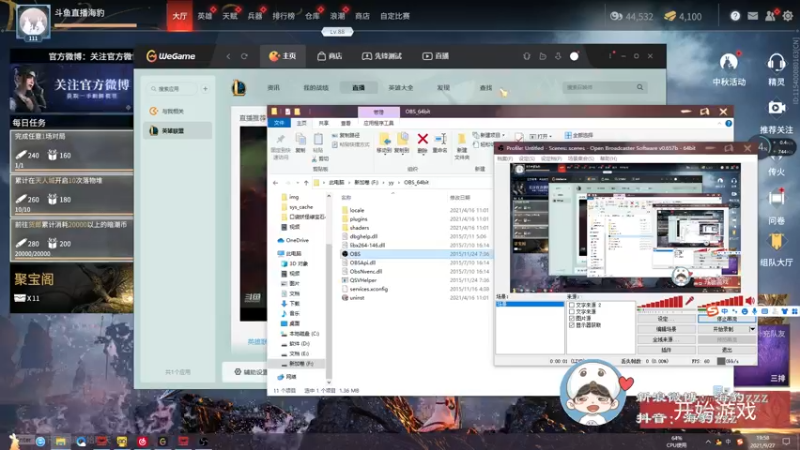Click the yy folder in the address breadcrumb

pyautogui.click(x=391, y=183)
